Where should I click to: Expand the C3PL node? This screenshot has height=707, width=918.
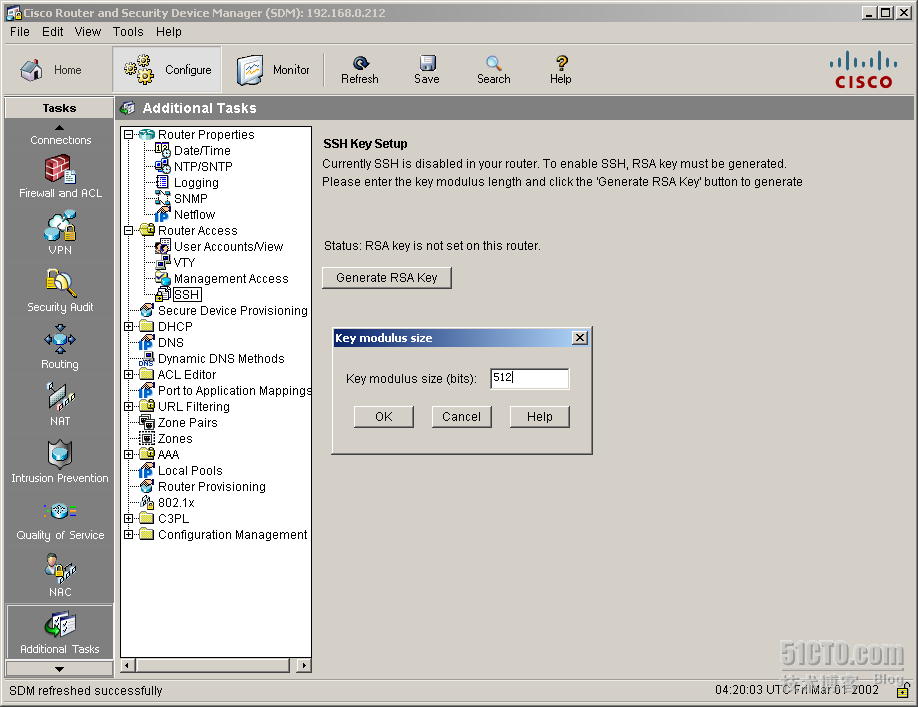pos(129,519)
